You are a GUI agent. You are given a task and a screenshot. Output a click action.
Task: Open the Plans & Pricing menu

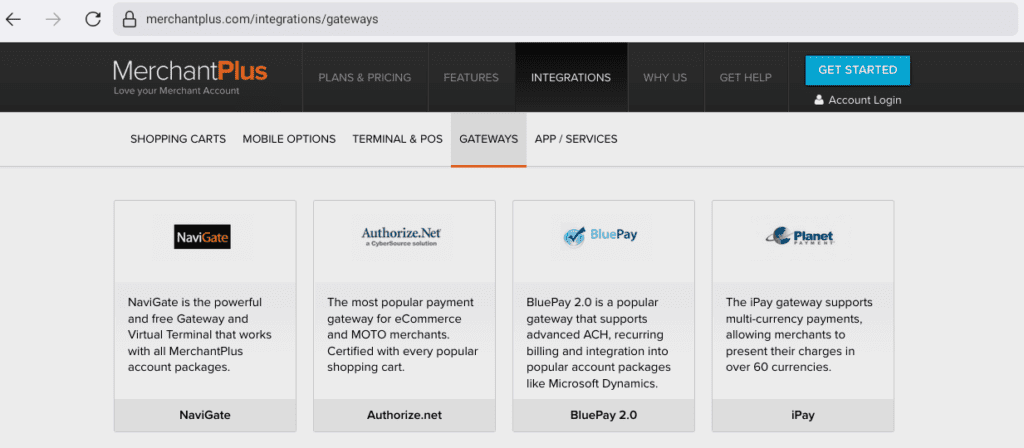(x=364, y=78)
